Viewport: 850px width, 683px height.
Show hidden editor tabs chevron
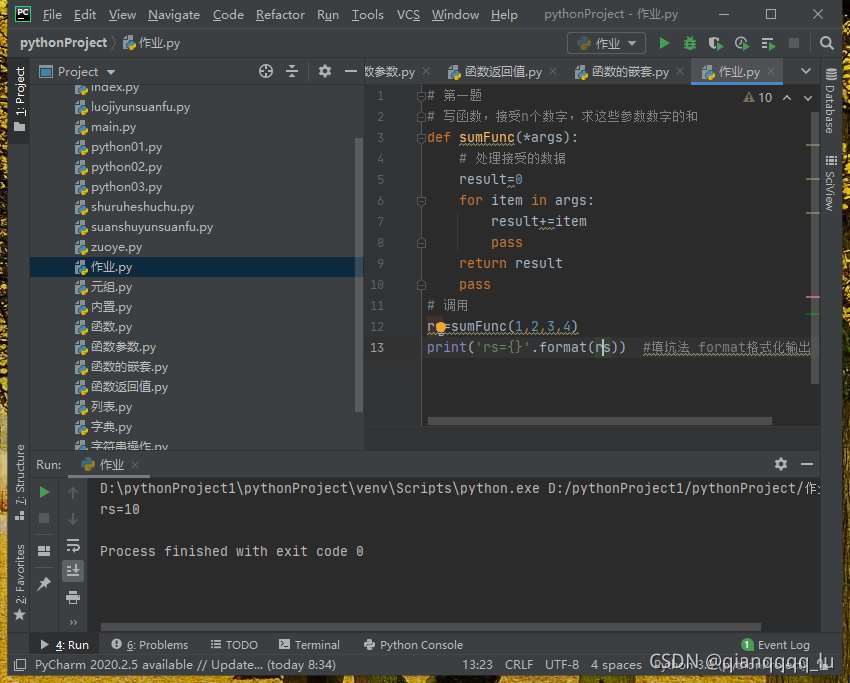806,71
